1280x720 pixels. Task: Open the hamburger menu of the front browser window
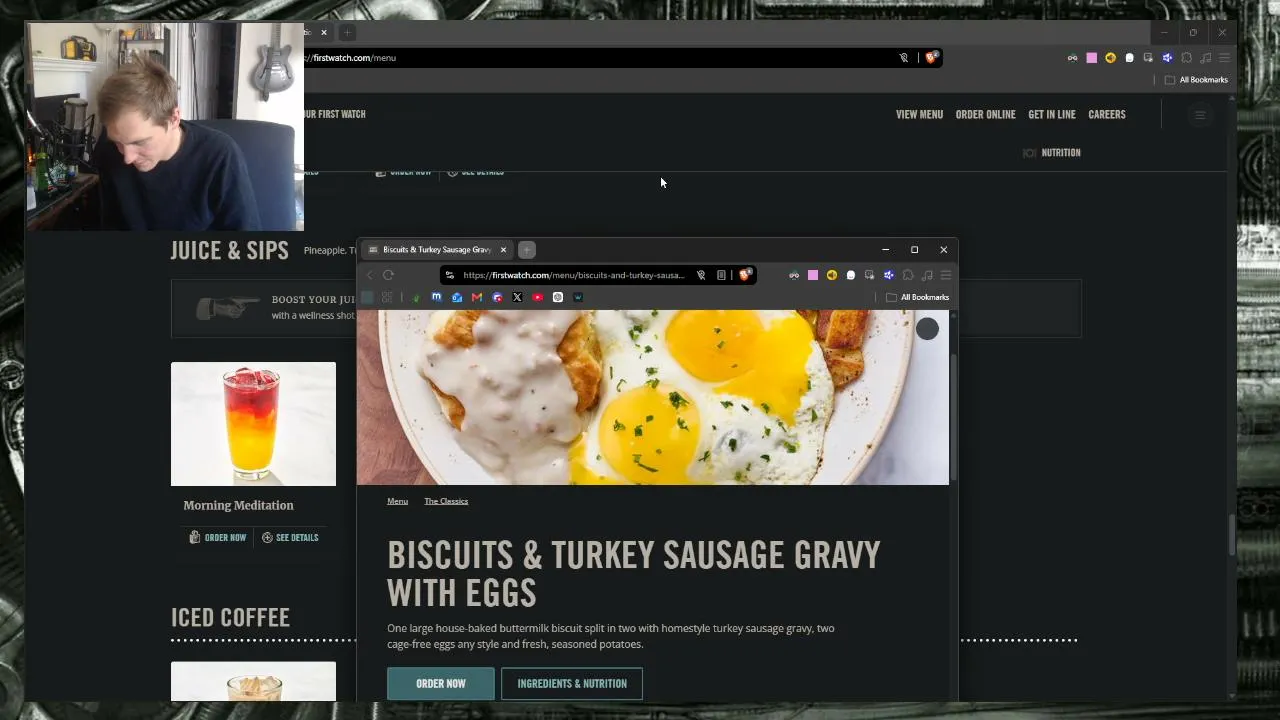click(x=945, y=275)
